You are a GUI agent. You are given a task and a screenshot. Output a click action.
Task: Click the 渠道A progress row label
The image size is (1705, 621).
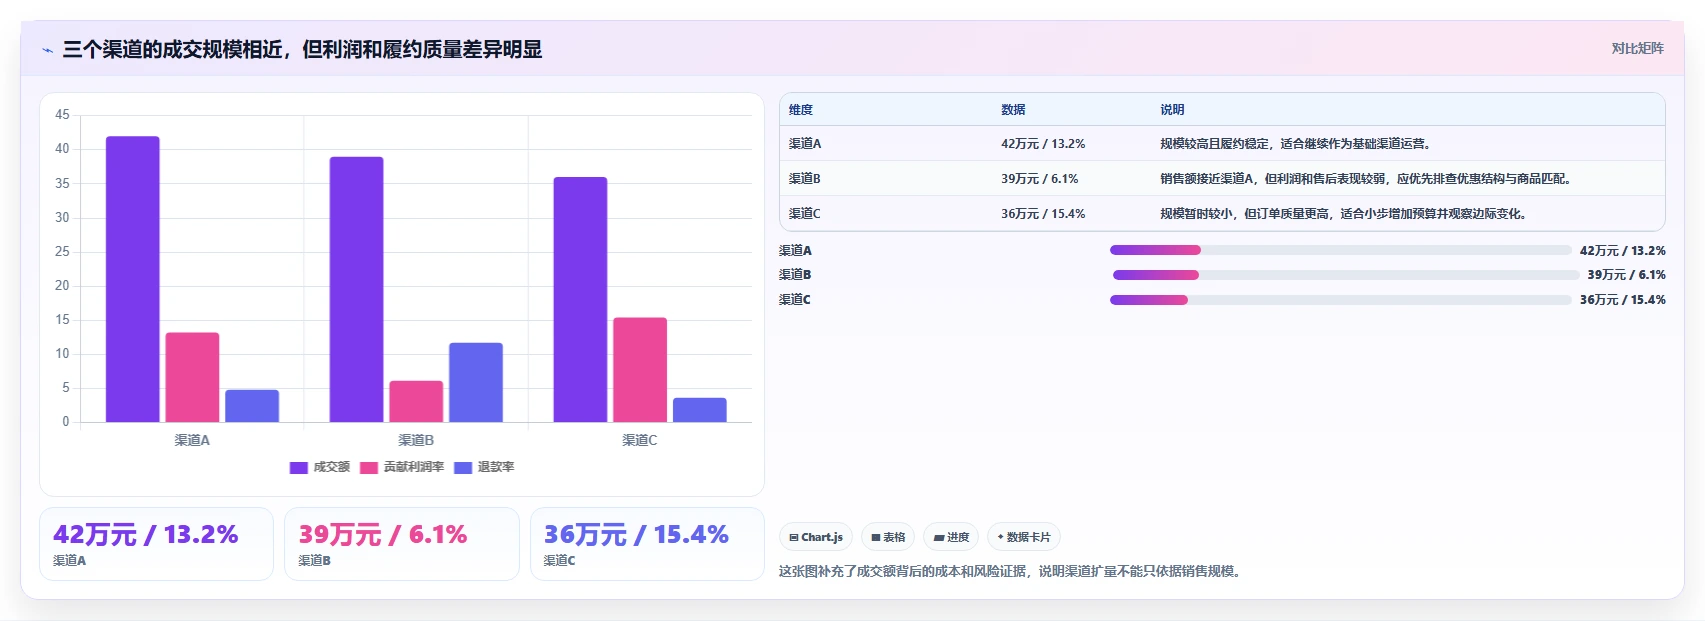(795, 251)
